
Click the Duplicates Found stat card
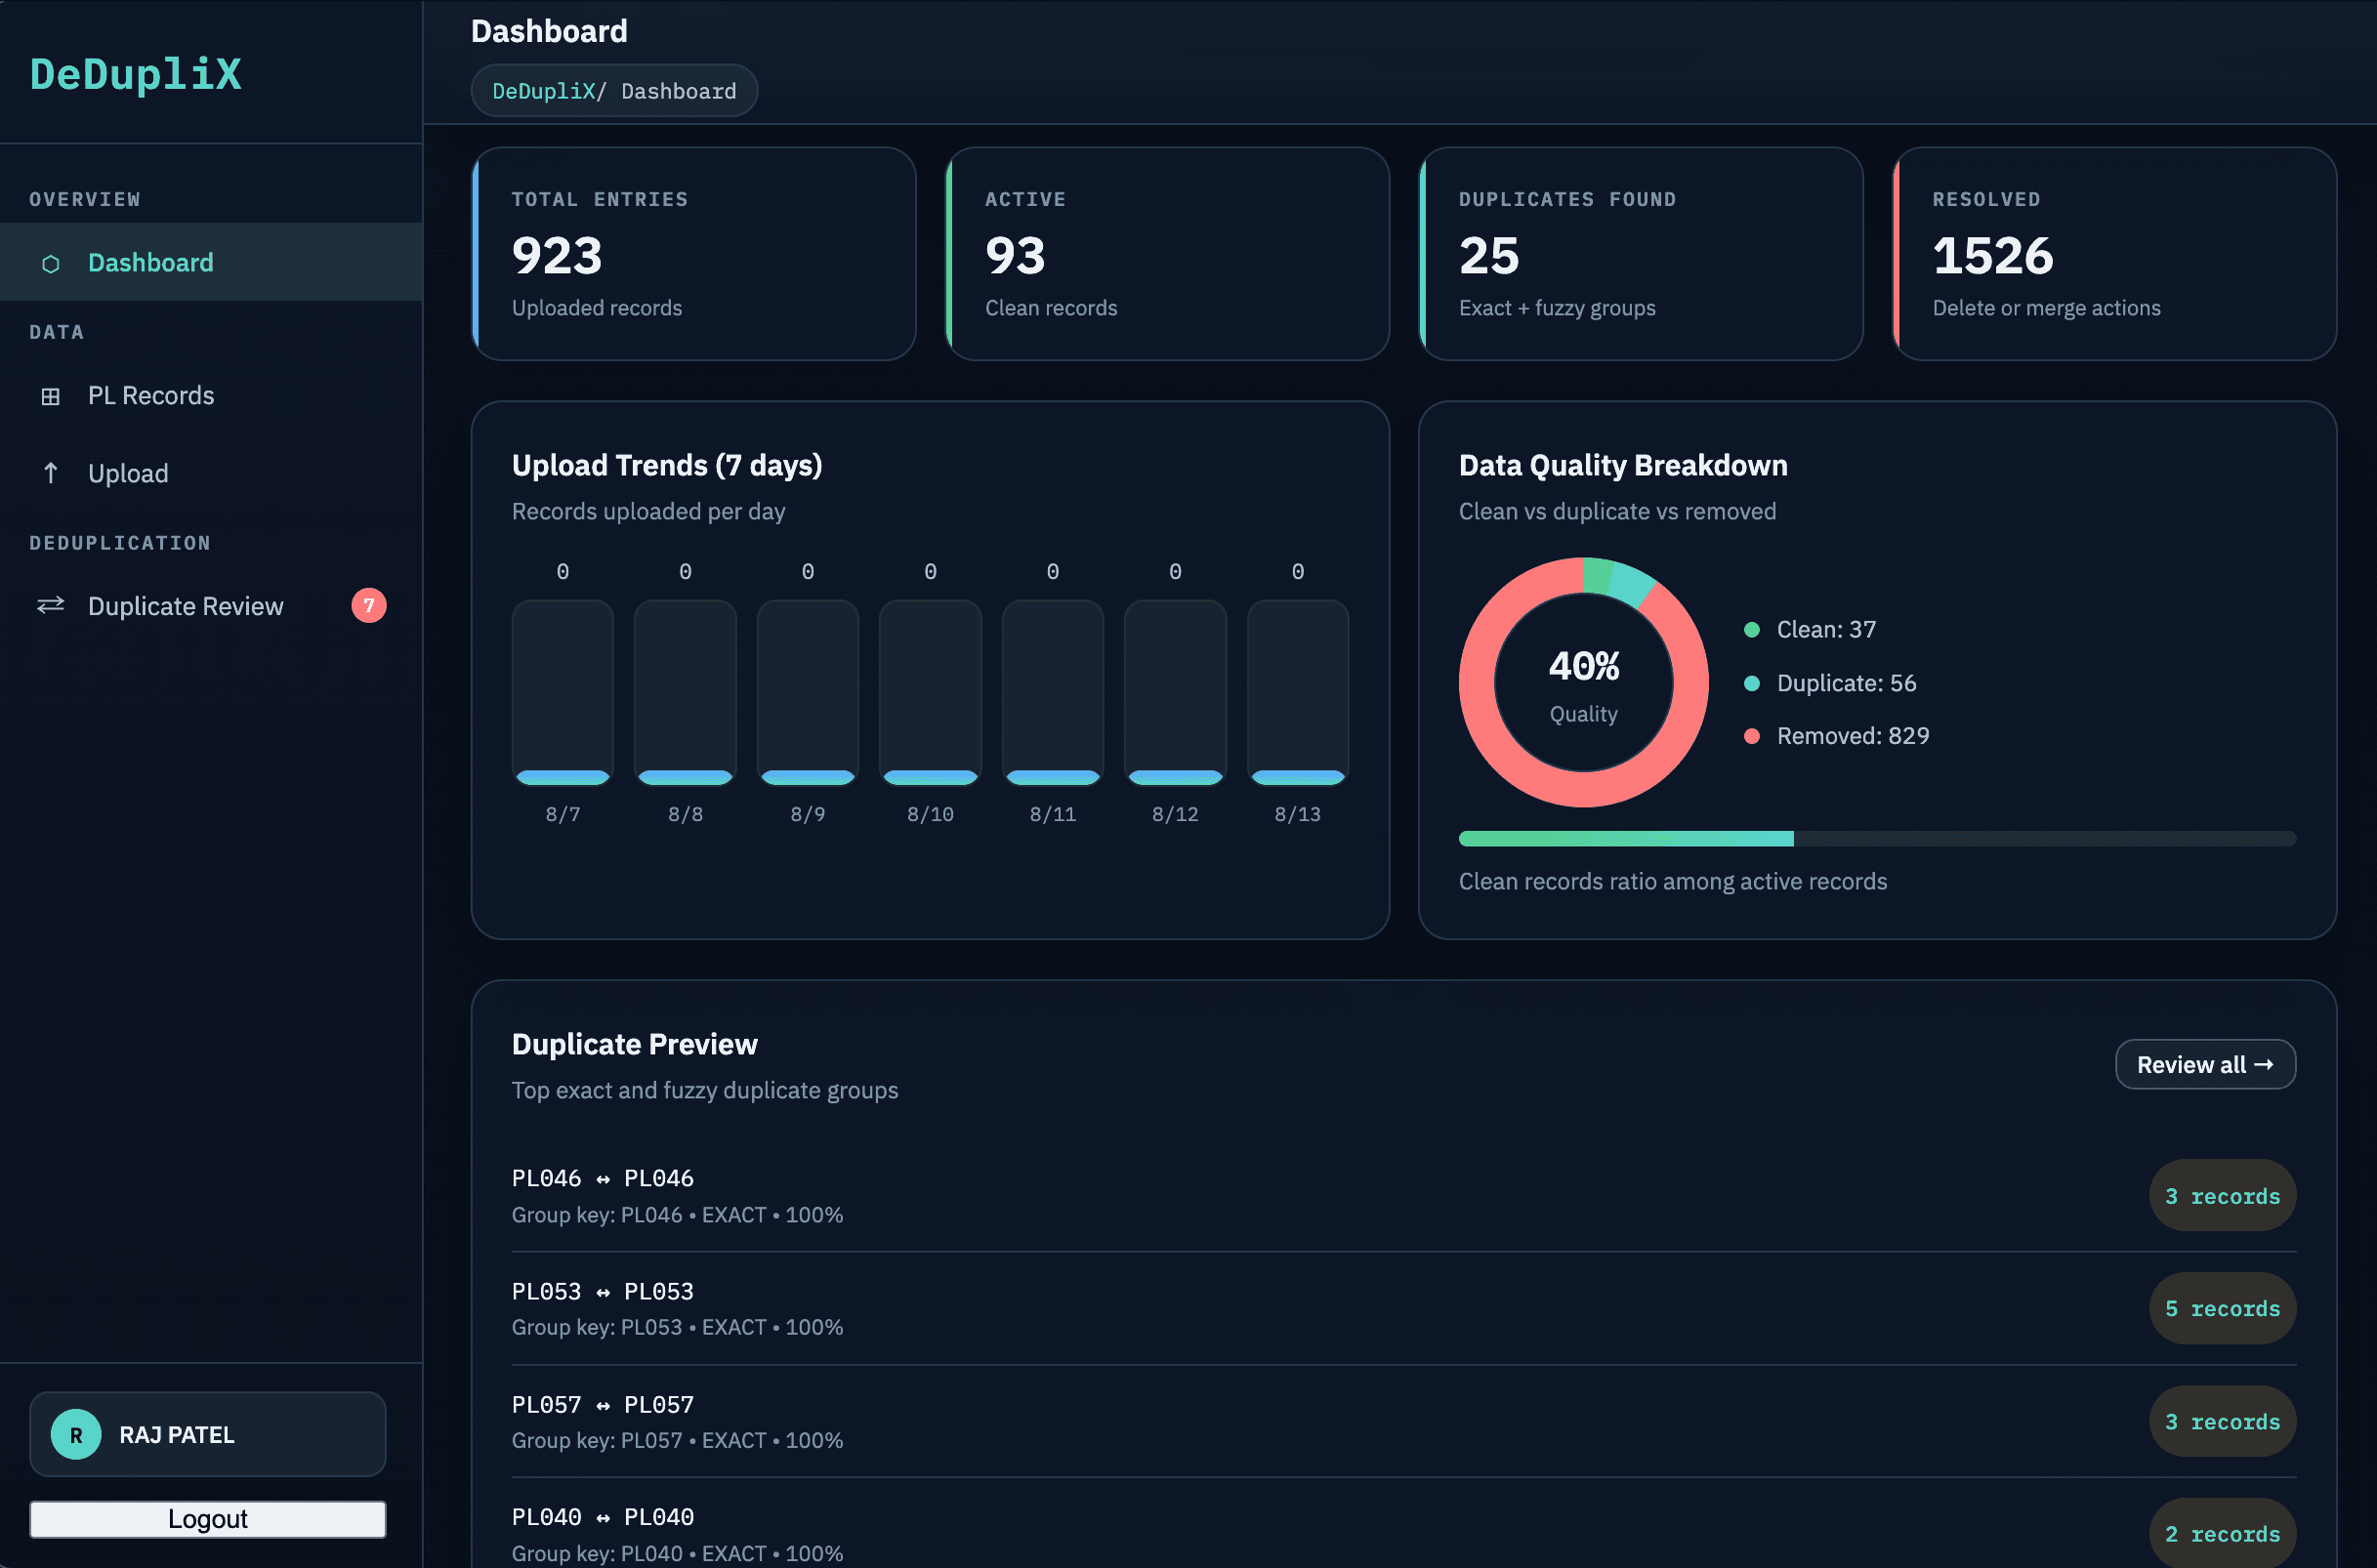pos(1640,254)
